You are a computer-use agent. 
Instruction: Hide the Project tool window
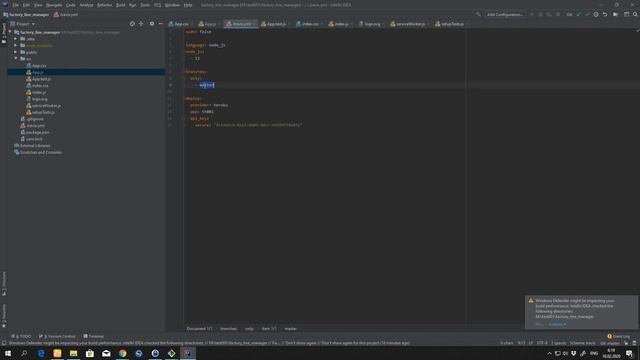tap(160, 24)
